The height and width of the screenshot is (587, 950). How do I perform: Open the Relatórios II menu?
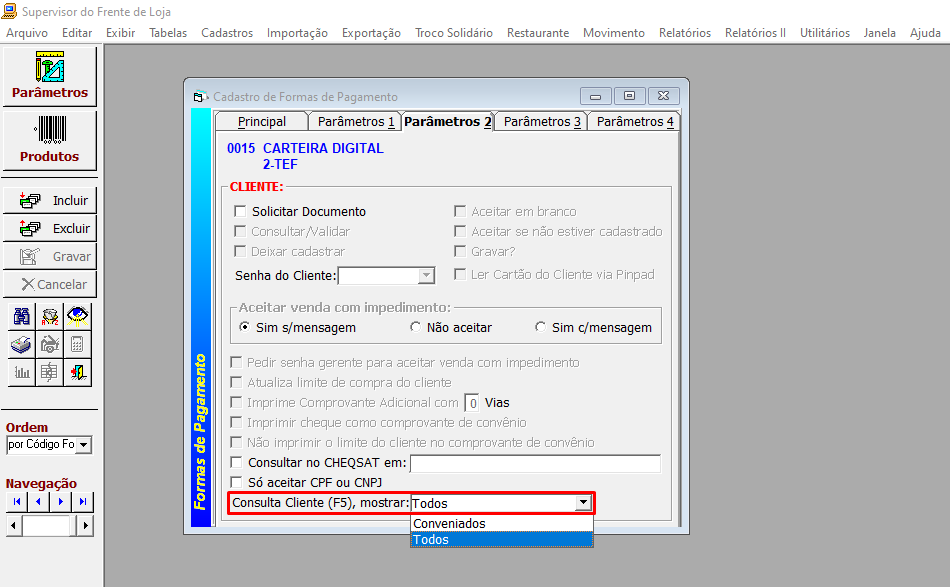coord(755,33)
